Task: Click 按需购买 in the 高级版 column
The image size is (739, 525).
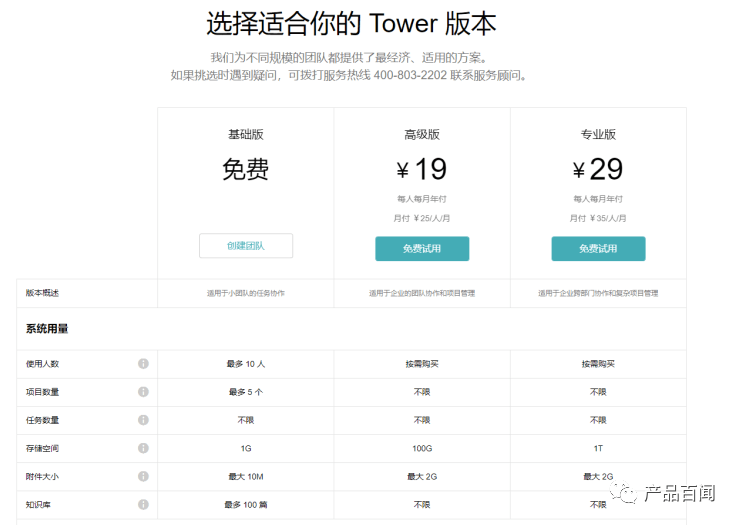Action: (422, 364)
